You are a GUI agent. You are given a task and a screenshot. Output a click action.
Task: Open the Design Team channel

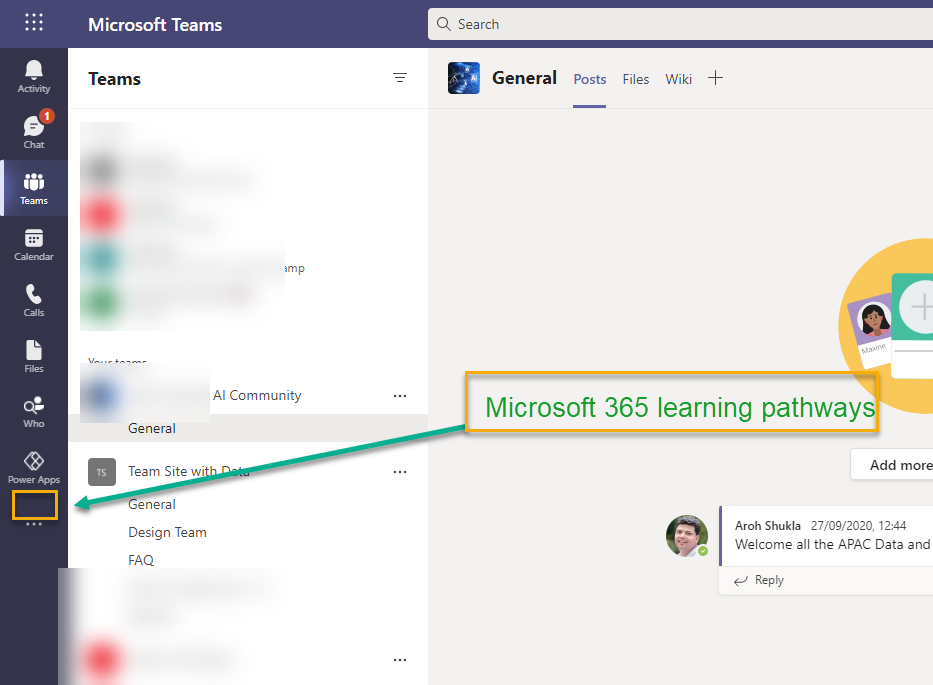pos(167,532)
